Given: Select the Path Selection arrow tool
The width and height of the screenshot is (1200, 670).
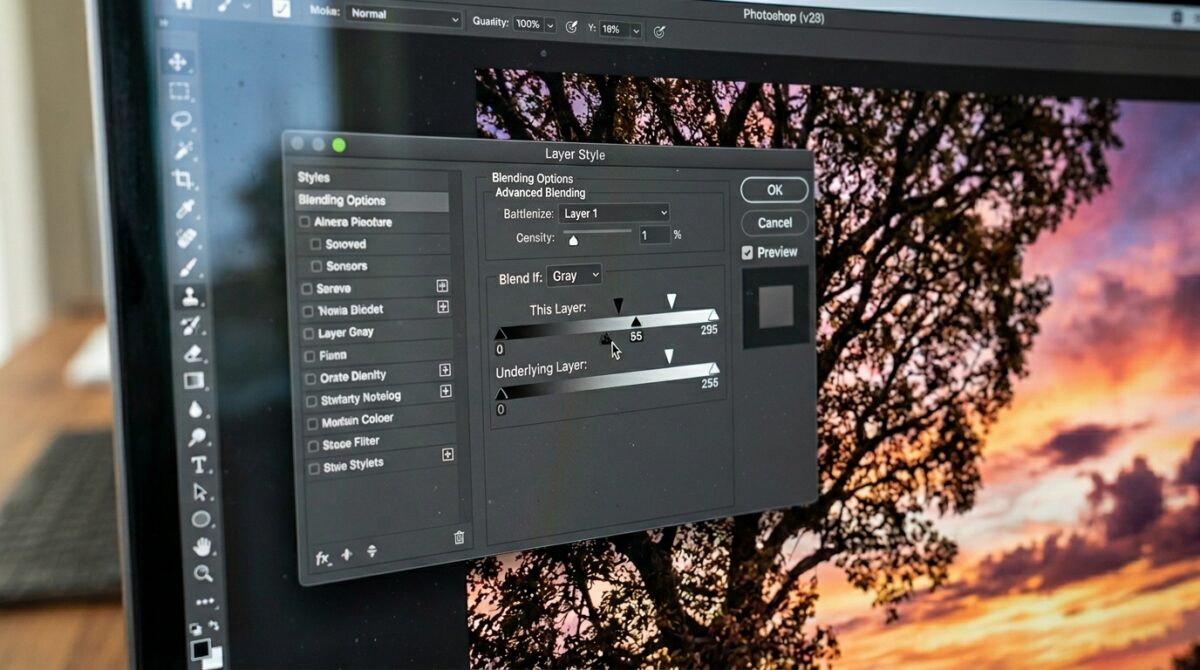Looking at the screenshot, I should (x=200, y=492).
